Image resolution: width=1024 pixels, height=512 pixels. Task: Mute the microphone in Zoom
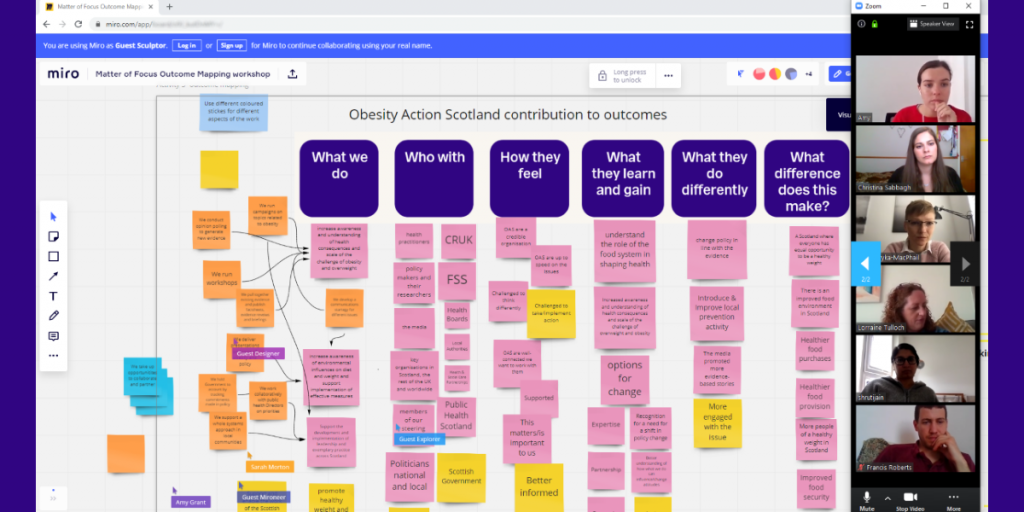click(867, 500)
